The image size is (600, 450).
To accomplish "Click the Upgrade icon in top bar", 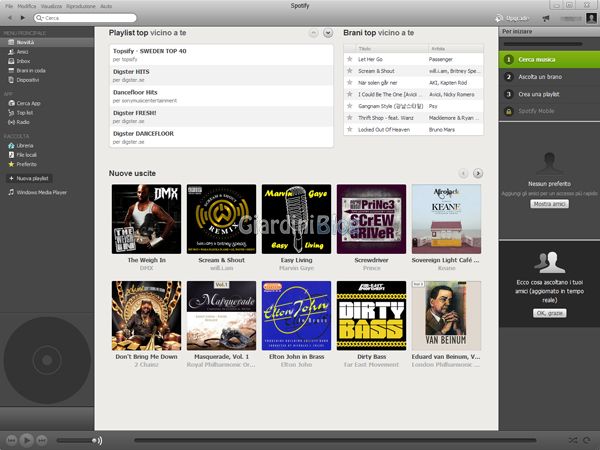I will (499, 18).
